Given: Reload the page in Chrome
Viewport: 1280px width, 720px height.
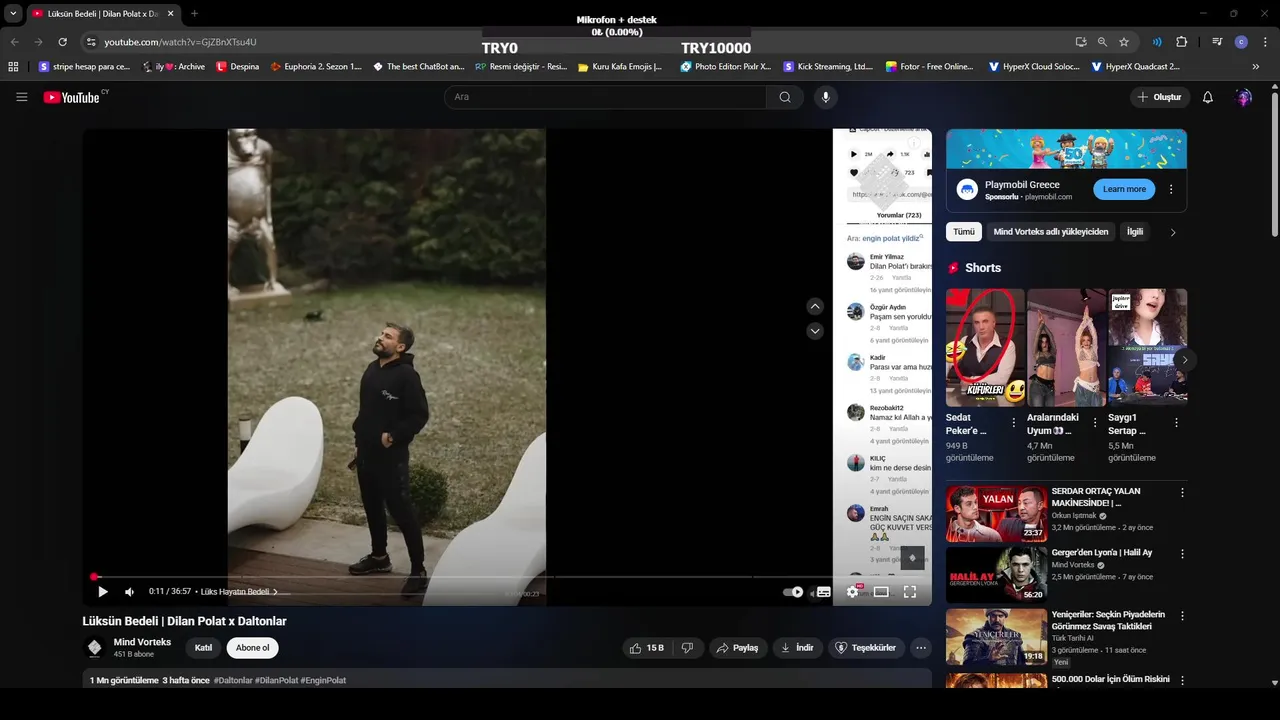Looking at the screenshot, I should pyautogui.click(x=62, y=42).
